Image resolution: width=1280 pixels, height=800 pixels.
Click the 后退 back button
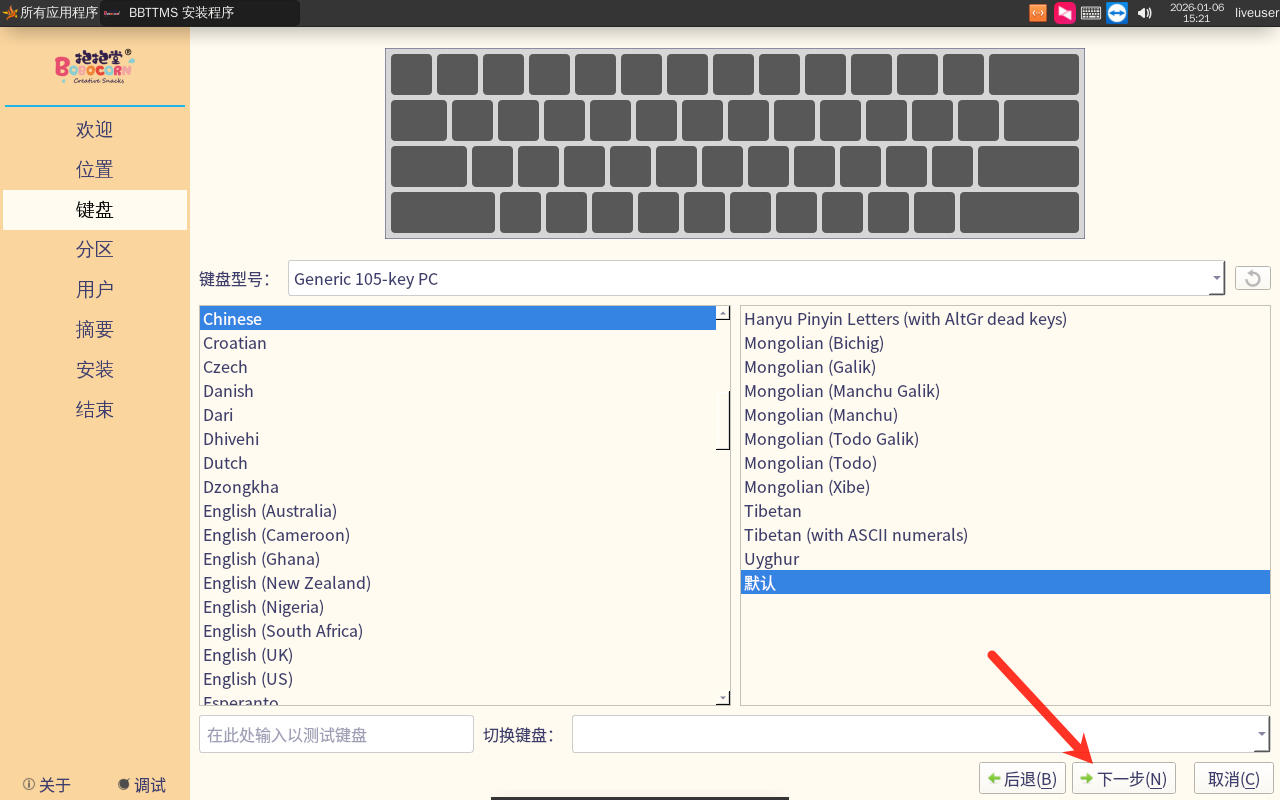pyautogui.click(x=1022, y=779)
